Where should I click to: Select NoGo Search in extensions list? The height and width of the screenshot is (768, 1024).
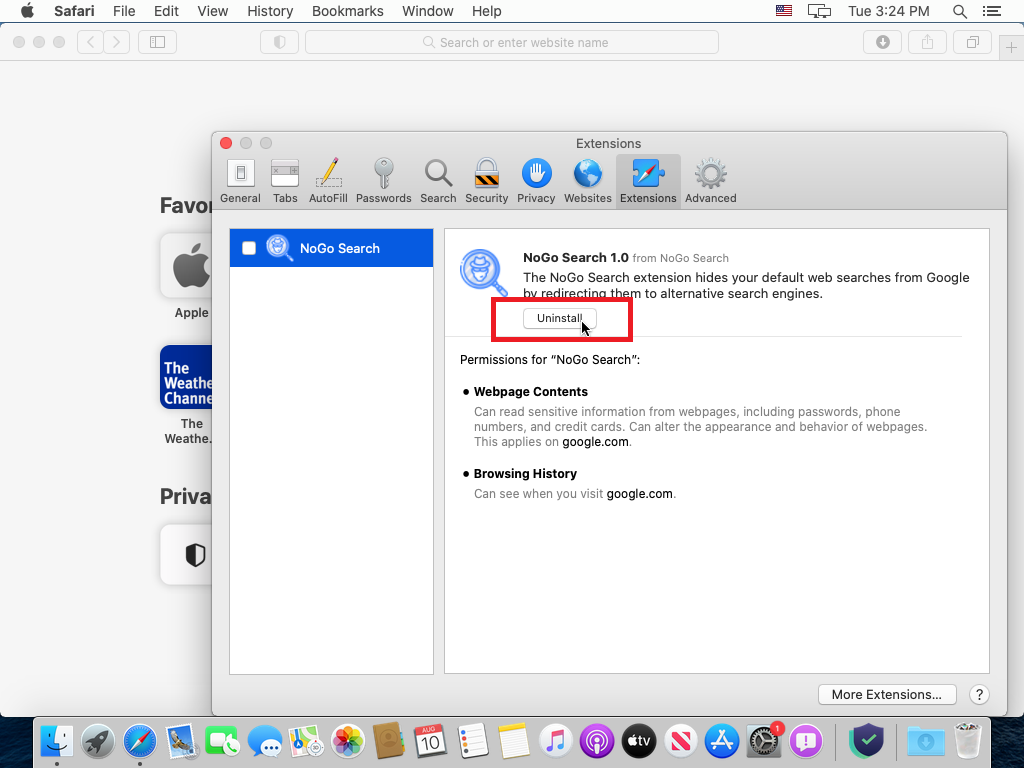pos(331,248)
